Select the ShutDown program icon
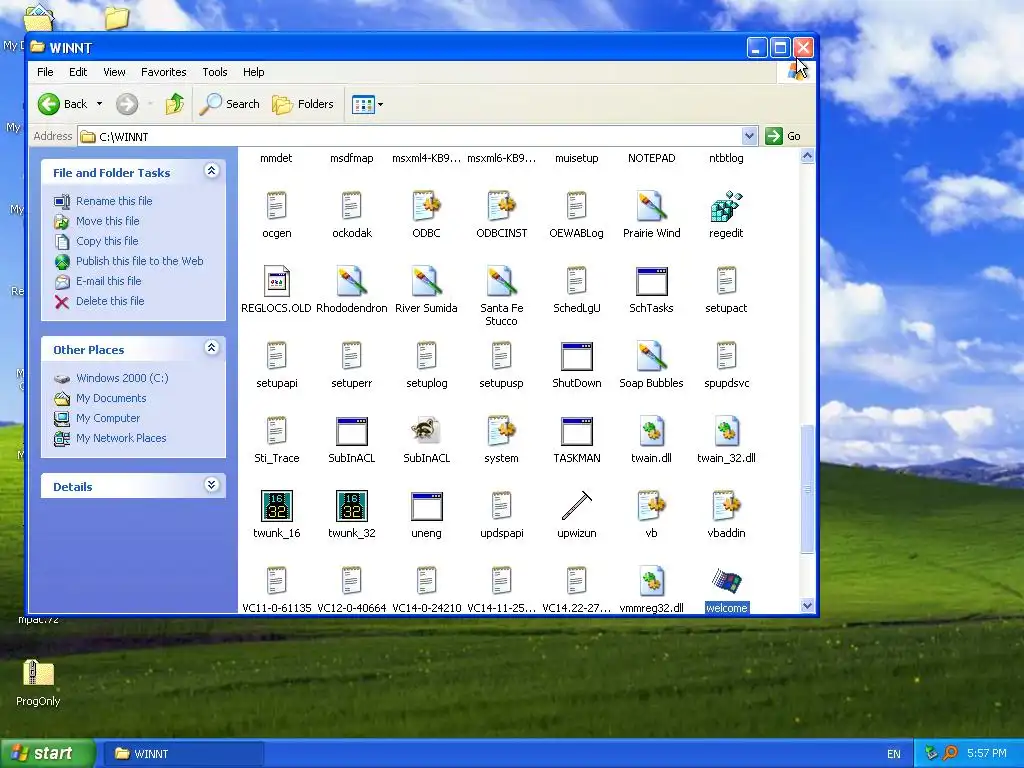The width and height of the screenshot is (1024, 768). click(577, 357)
